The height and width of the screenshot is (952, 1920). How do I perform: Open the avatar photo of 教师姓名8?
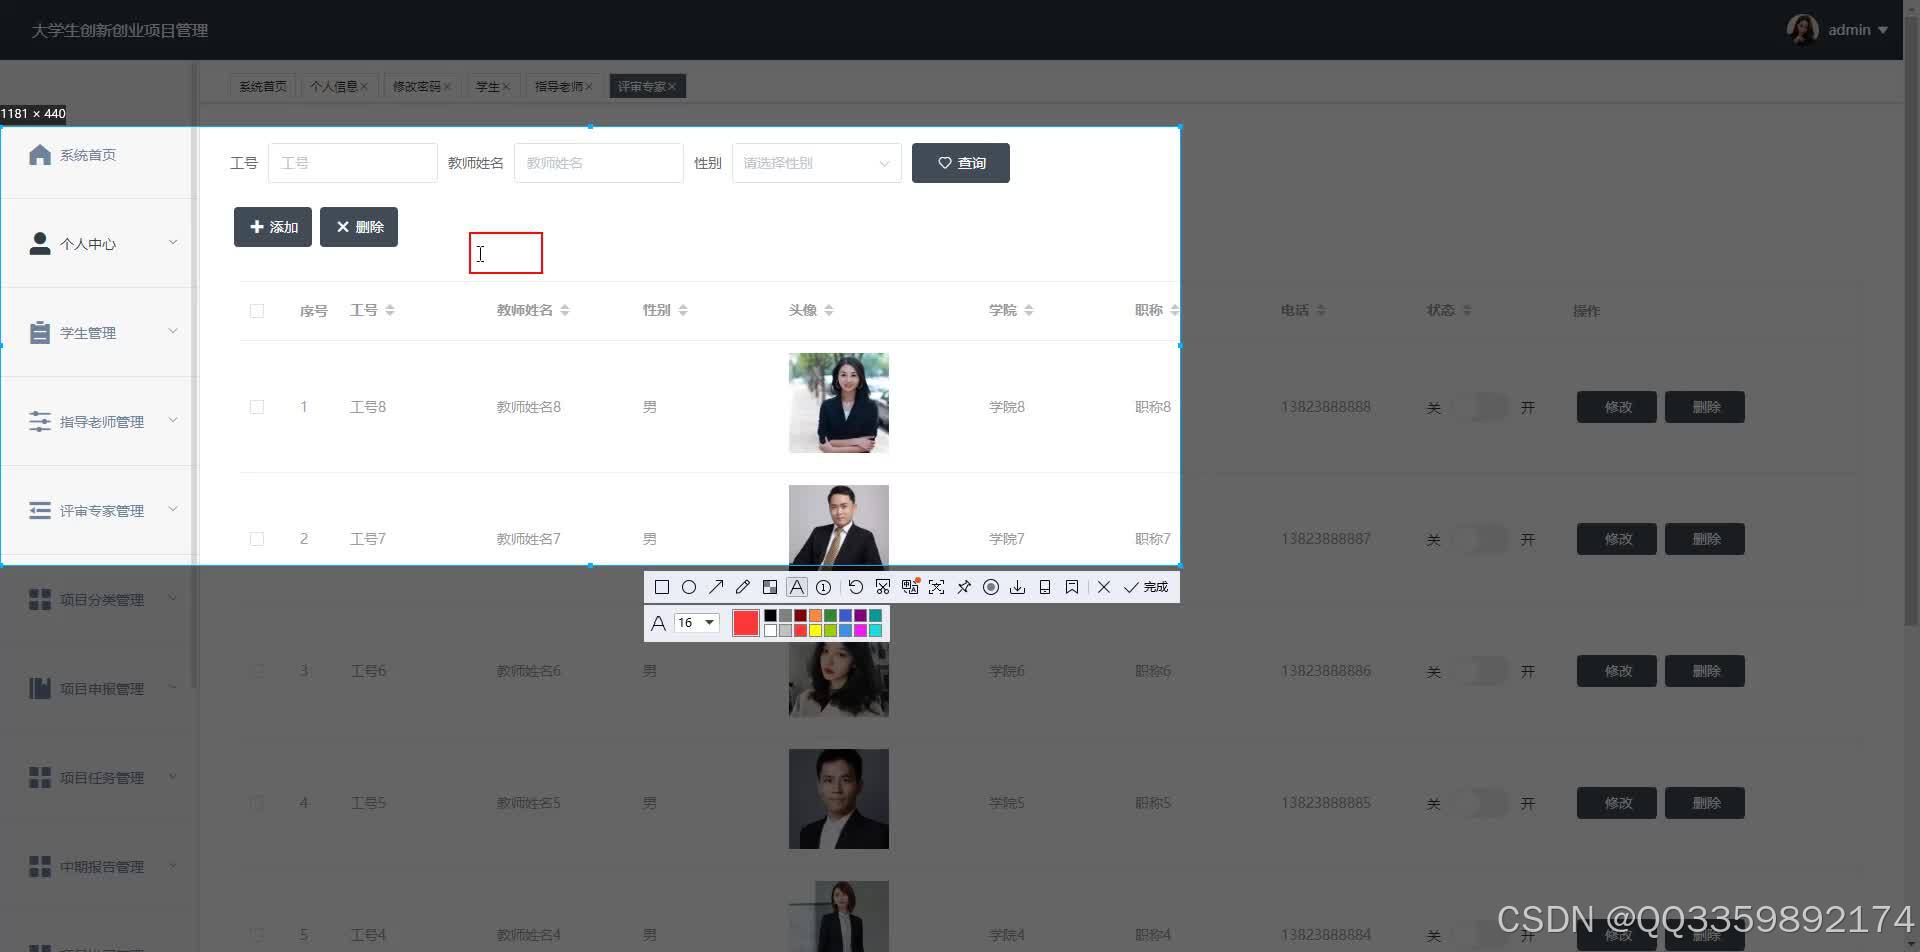point(839,403)
